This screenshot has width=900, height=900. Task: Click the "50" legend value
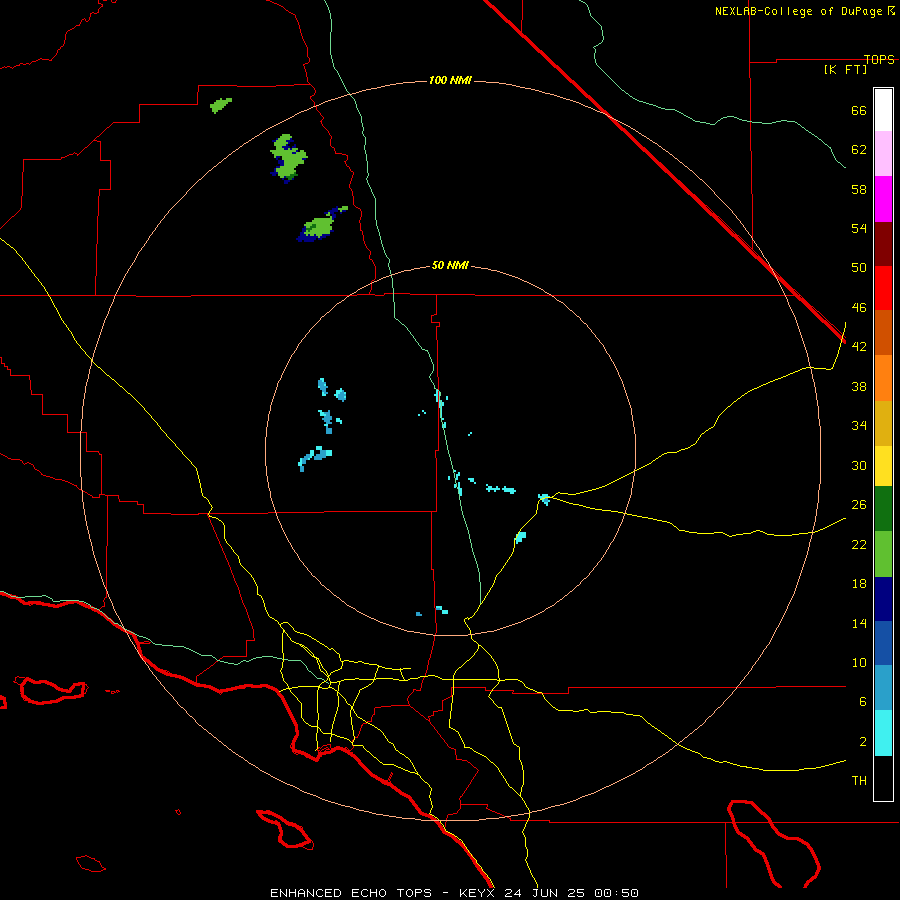(x=859, y=267)
